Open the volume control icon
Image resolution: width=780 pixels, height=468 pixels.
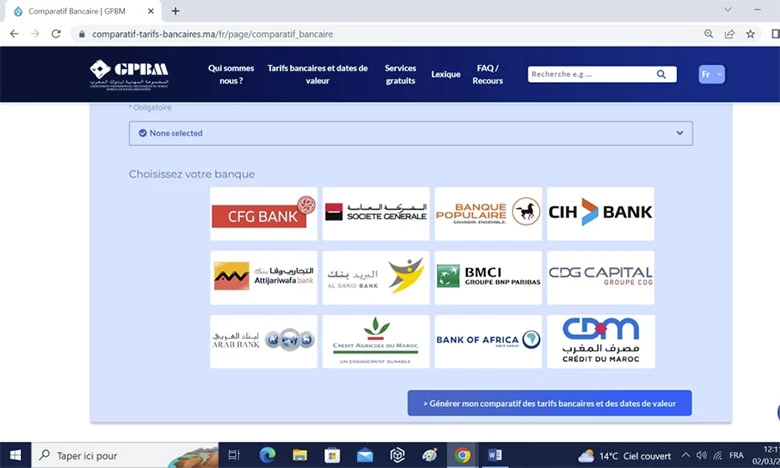pos(701,455)
